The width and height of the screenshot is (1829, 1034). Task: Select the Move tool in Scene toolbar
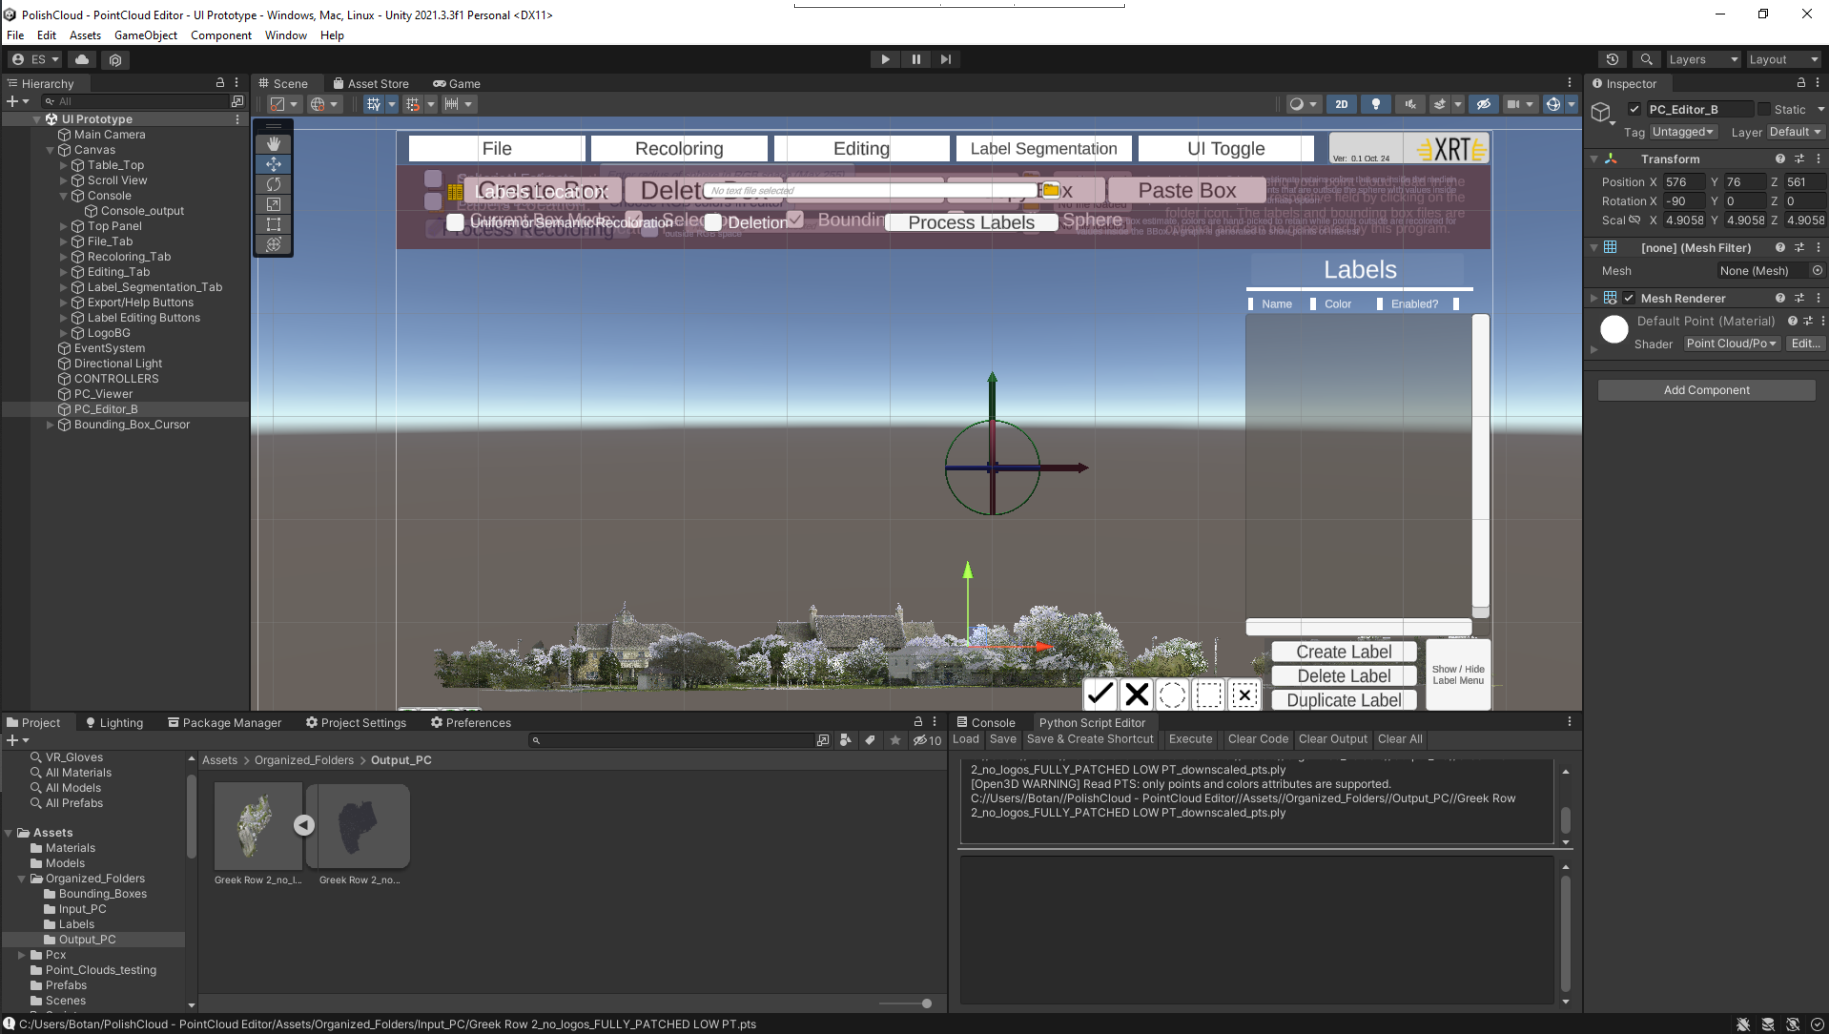[x=273, y=164]
